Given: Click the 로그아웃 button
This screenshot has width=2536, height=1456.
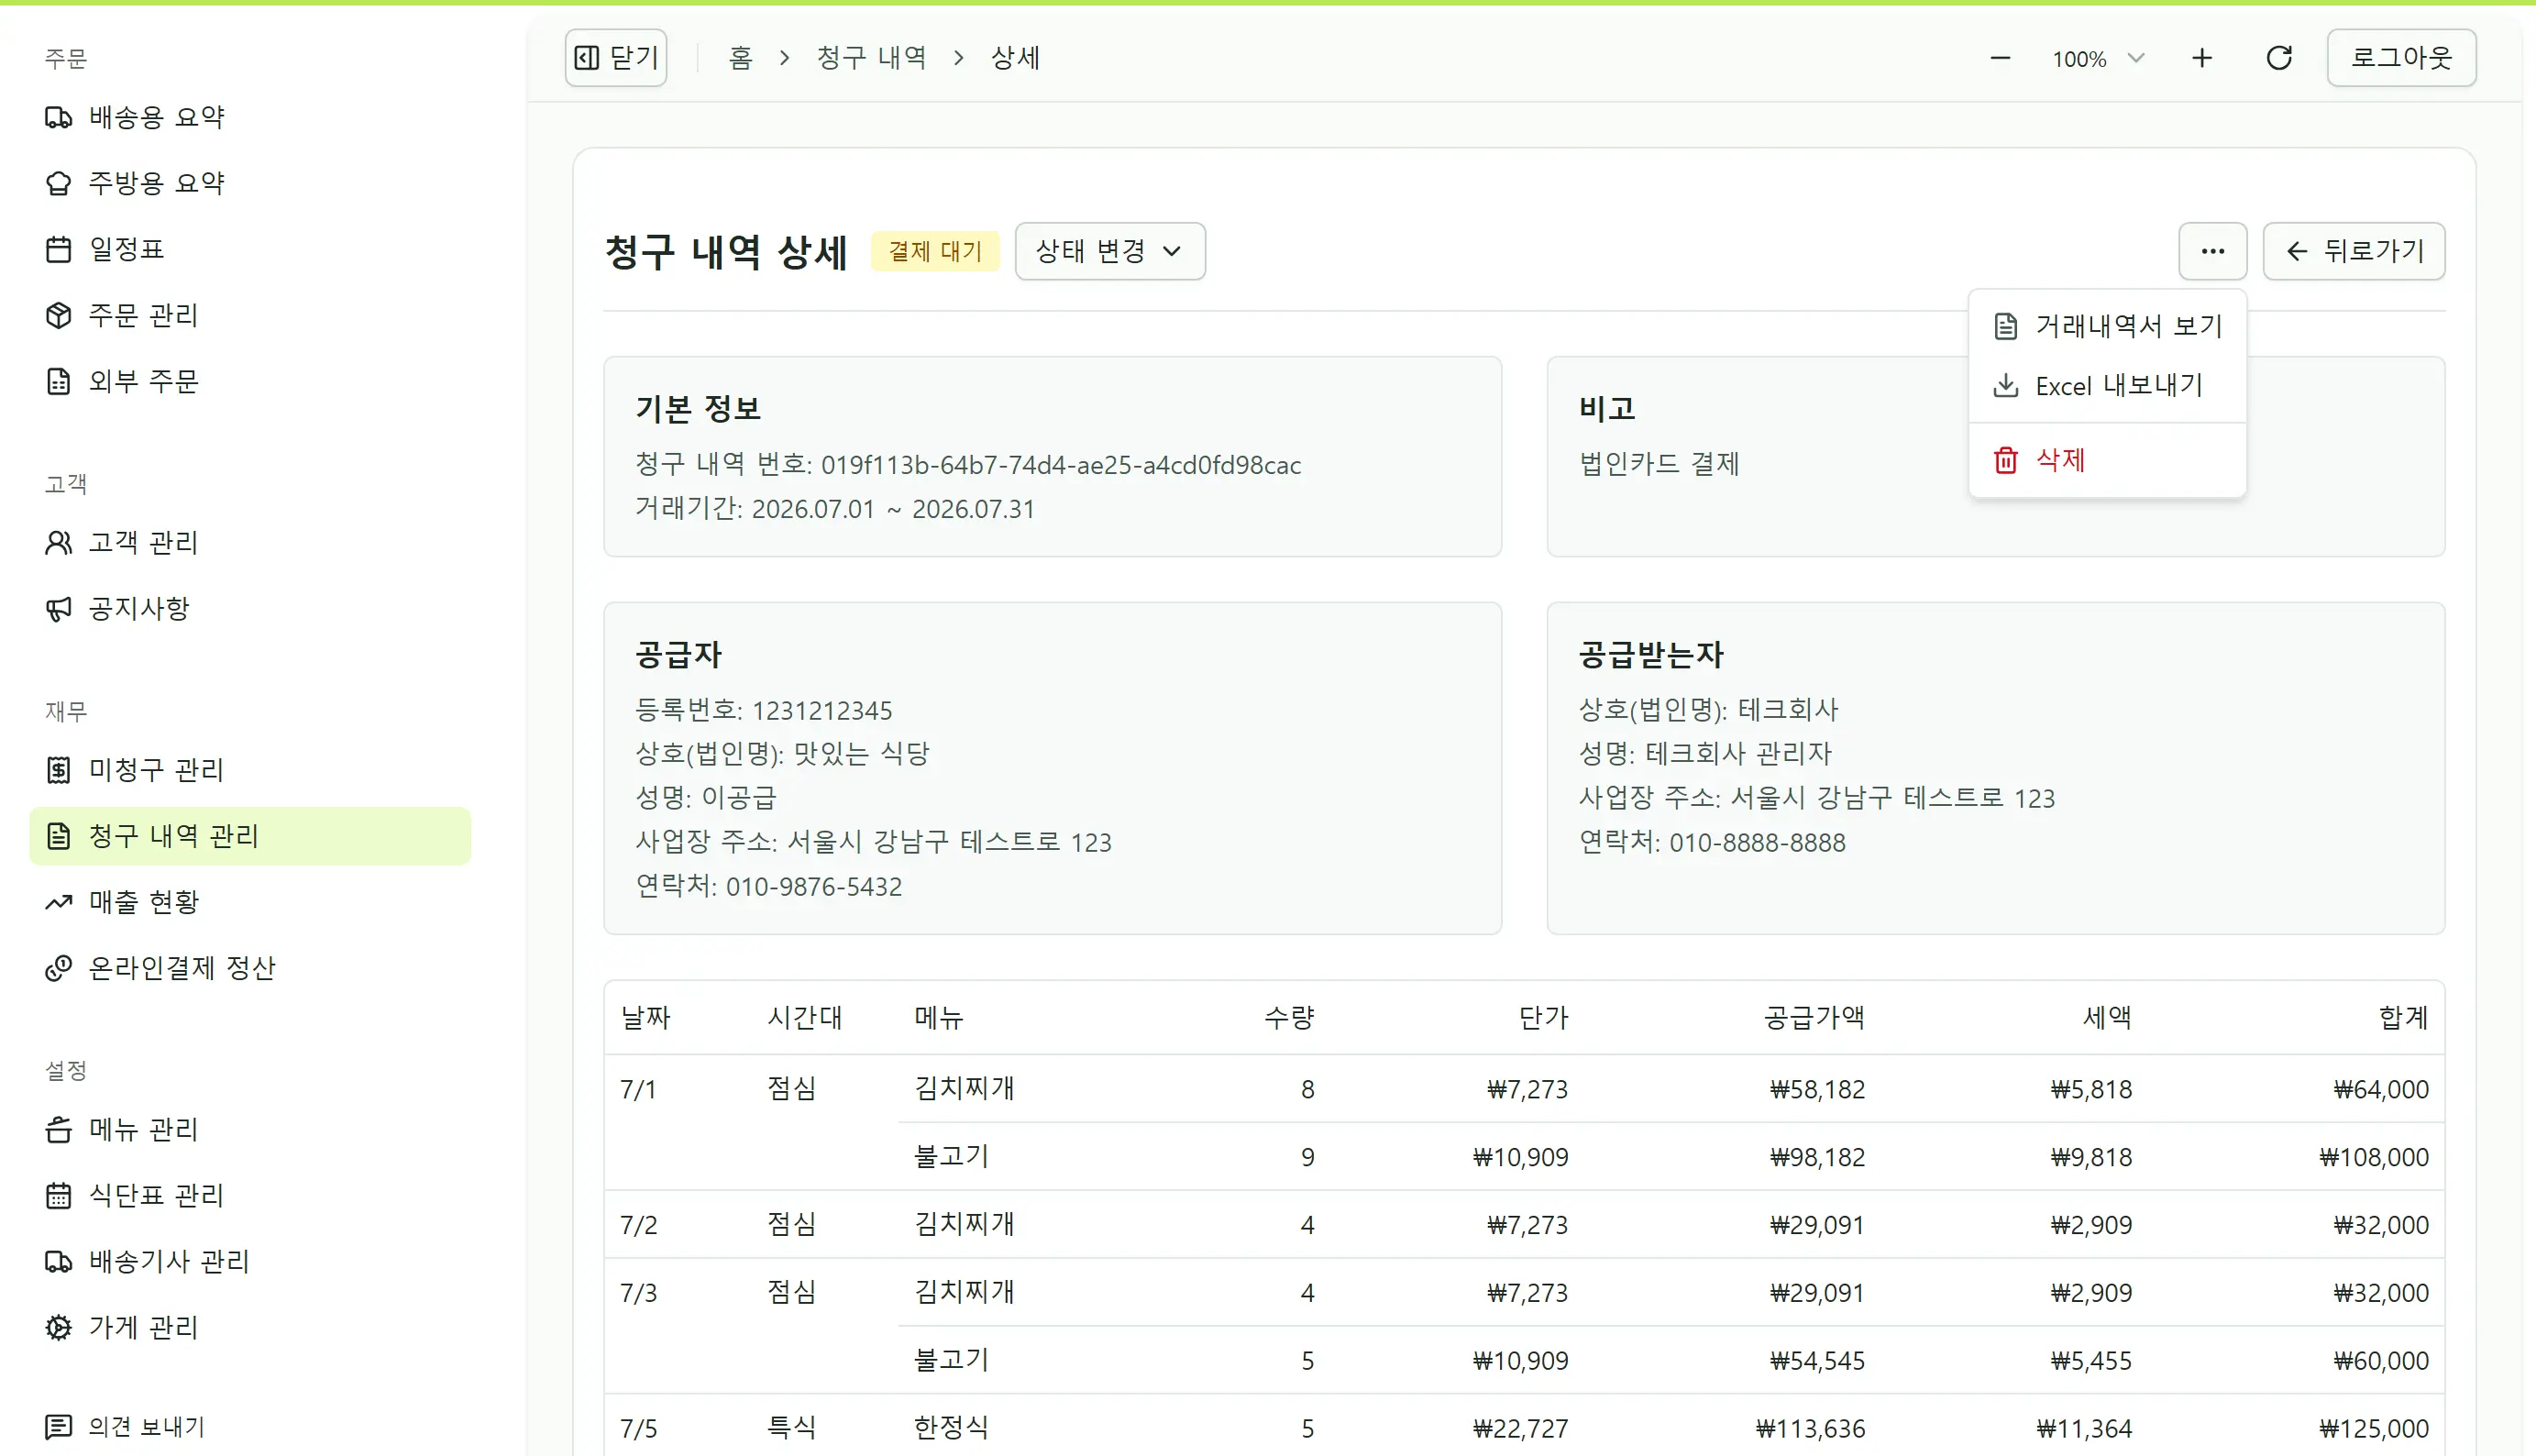Looking at the screenshot, I should tap(2401, 58).
